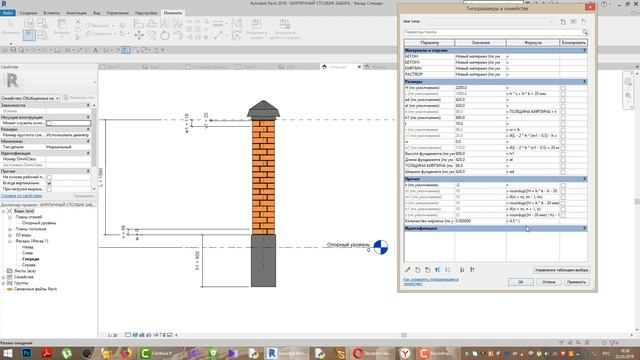Collapse 'Прочее' group header in Family Types dialog
The width and height of the screenshot is (640, 360).
click(584, 179)
